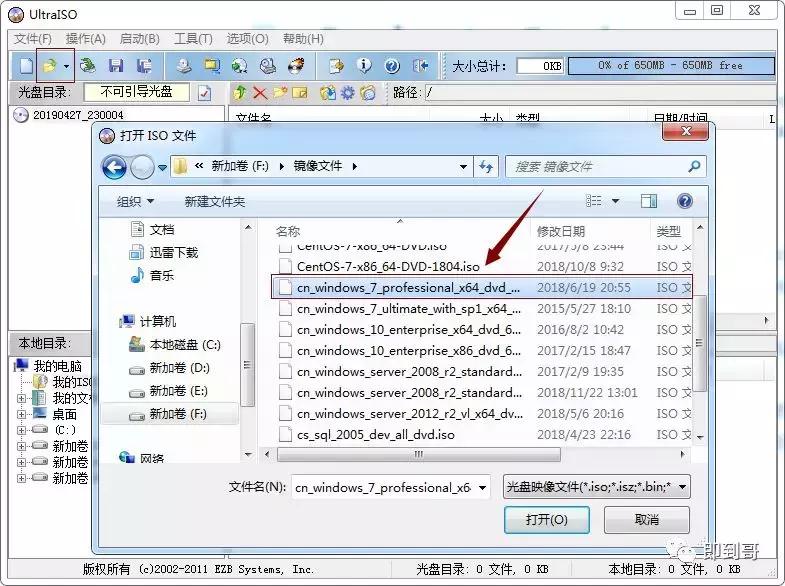Screen dimensions: 785x586
Task: Click the Burn CD/DVD image flame icon
Action: [296, 66]
